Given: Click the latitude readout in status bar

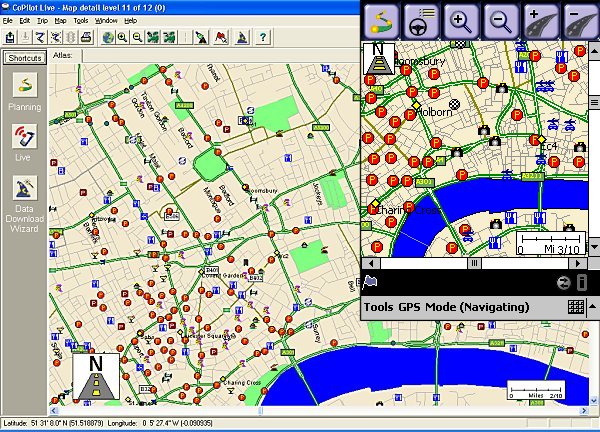Looking at the screenshot, I should 53,423.
